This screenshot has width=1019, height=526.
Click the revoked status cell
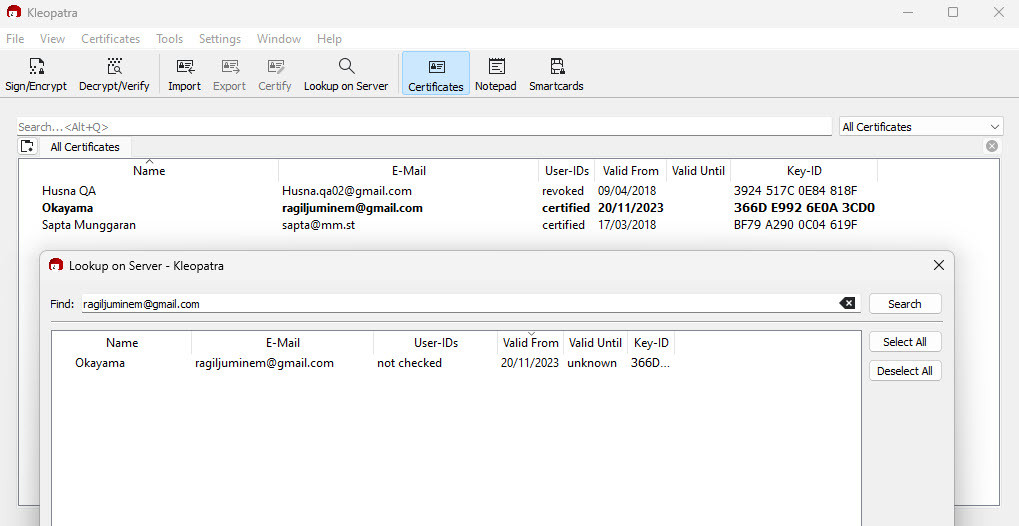(563, 191)
